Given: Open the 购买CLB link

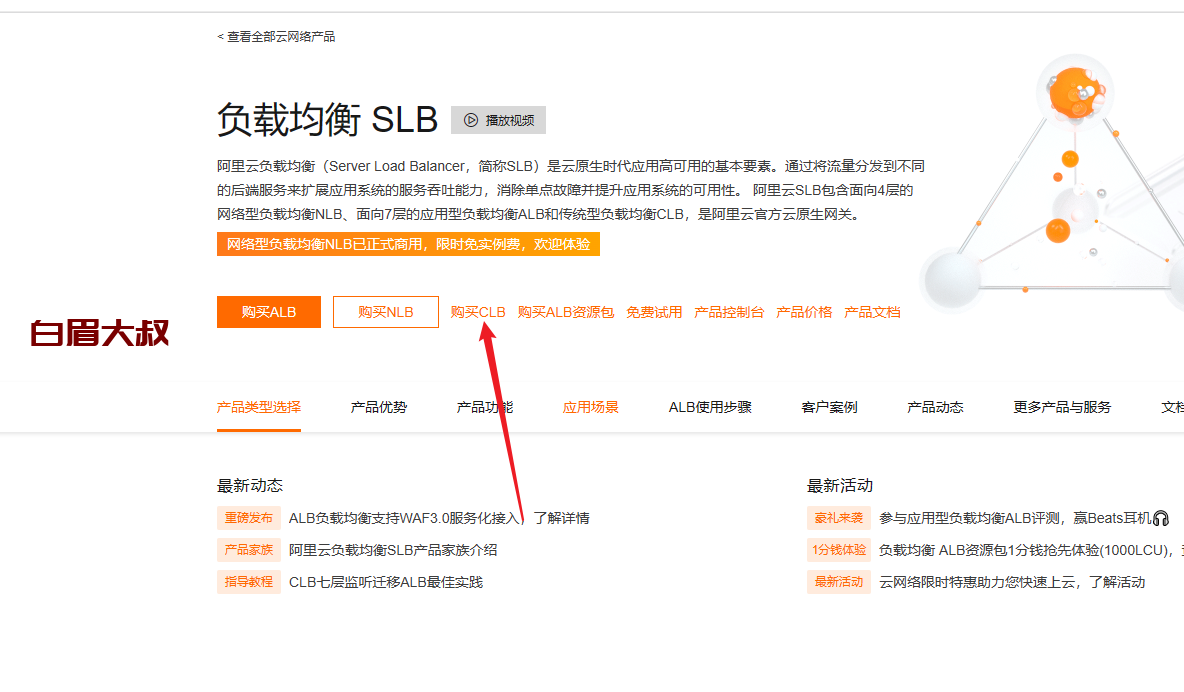Looking at the screenshot, I should [478, 312].
